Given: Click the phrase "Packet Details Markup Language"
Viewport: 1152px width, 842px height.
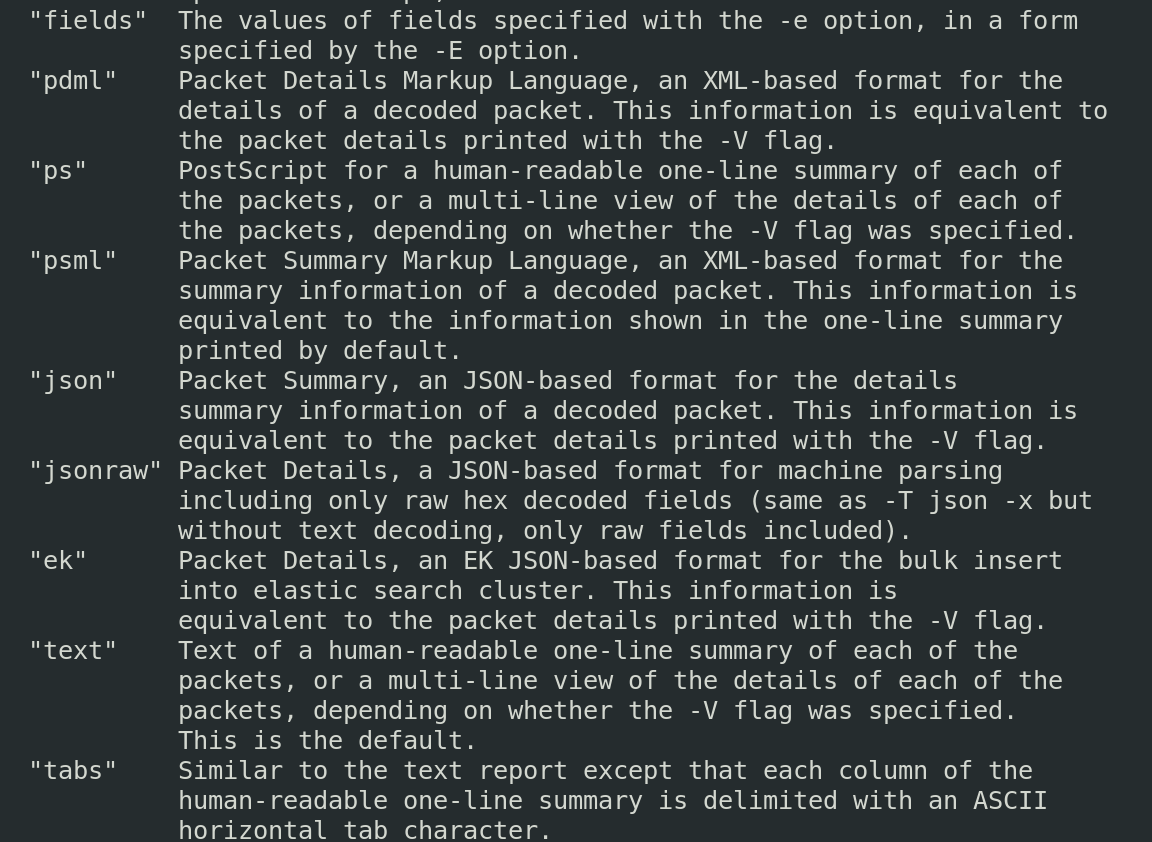Looking at the screenshot, I should [x=403, y=81].
